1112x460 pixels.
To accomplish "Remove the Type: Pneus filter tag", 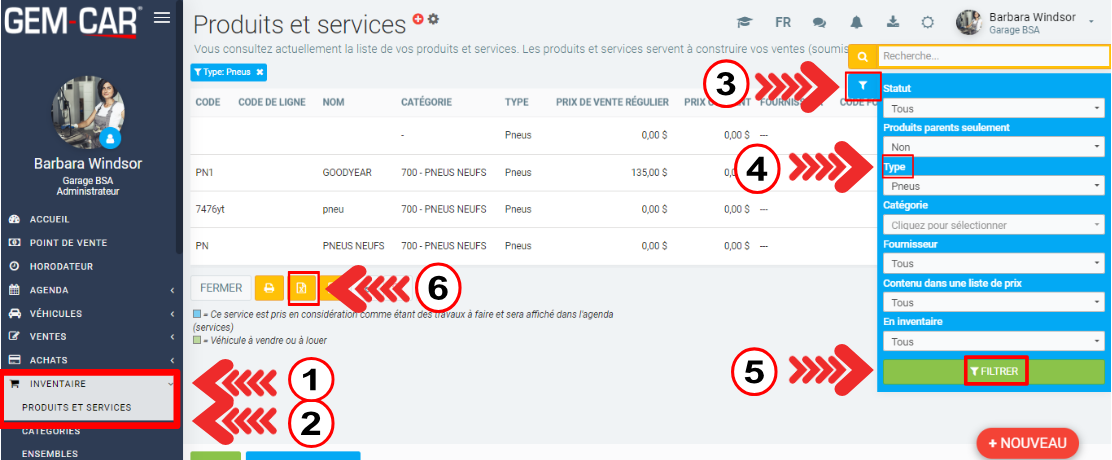I will pyautogui.click(x=260, y=72).
